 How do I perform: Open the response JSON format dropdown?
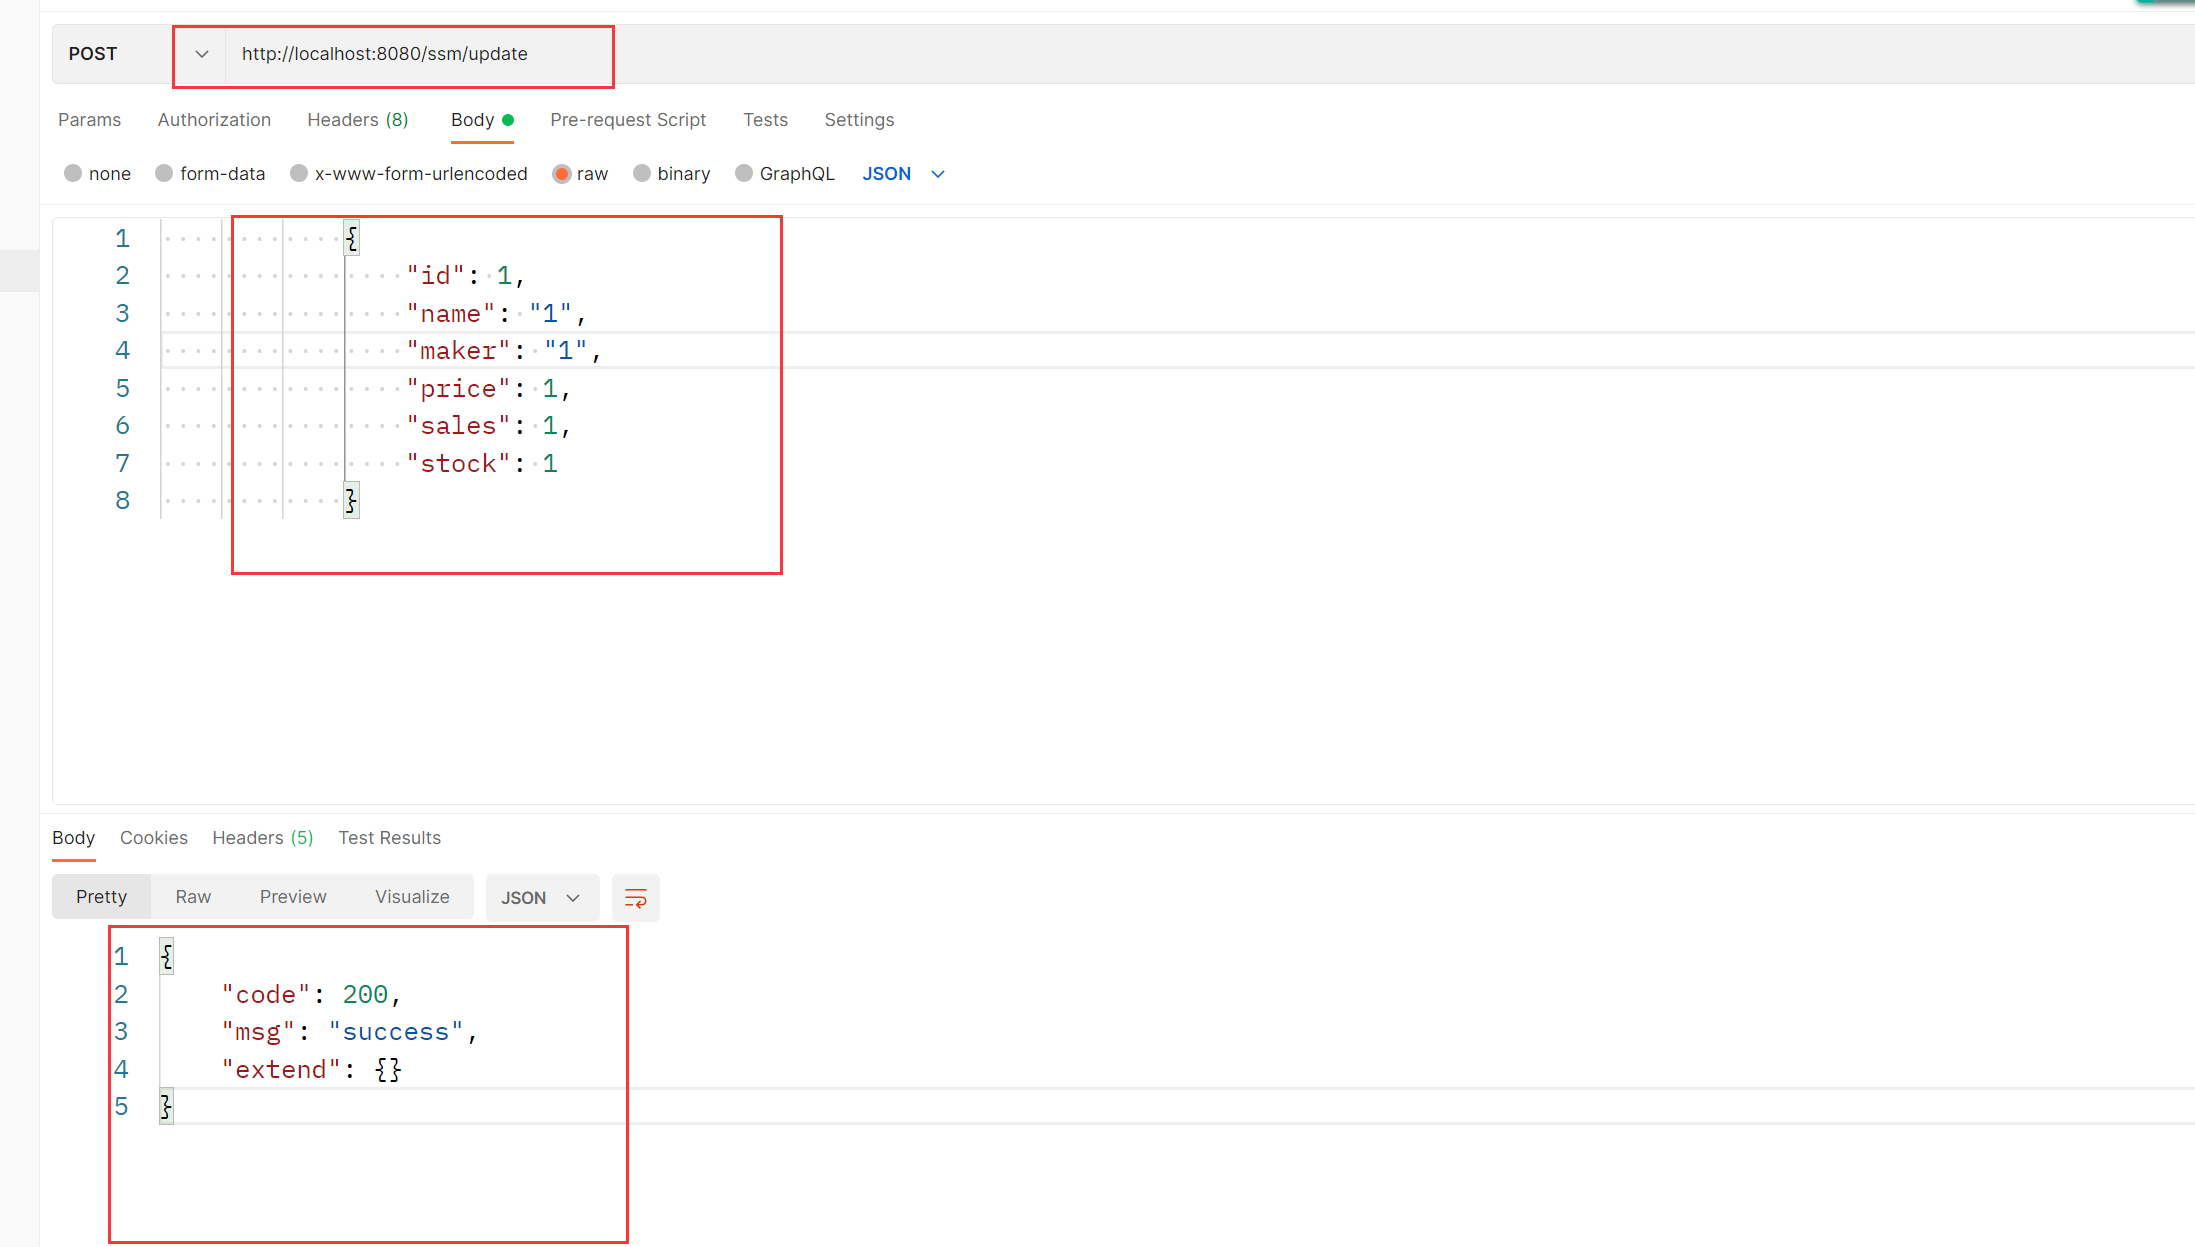(542, 898)
